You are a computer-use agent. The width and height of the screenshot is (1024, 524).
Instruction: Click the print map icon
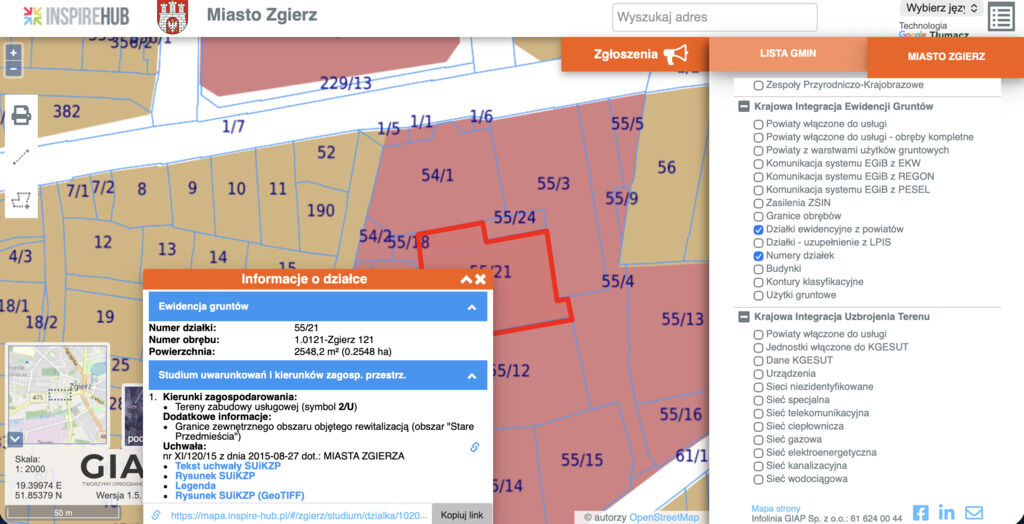tap(21, 115)
